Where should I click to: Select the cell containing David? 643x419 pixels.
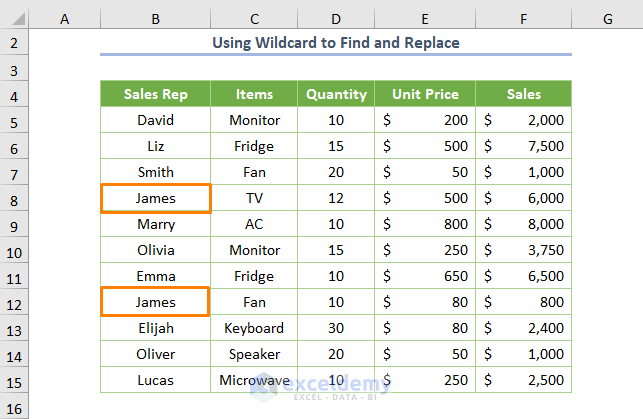155,120
